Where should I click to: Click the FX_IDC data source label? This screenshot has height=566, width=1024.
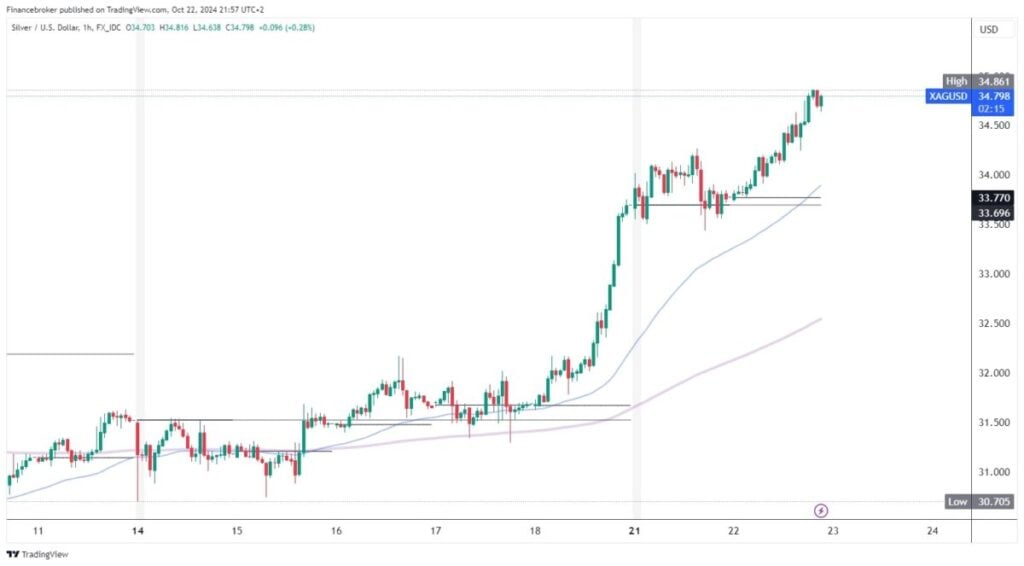point(108,28)
